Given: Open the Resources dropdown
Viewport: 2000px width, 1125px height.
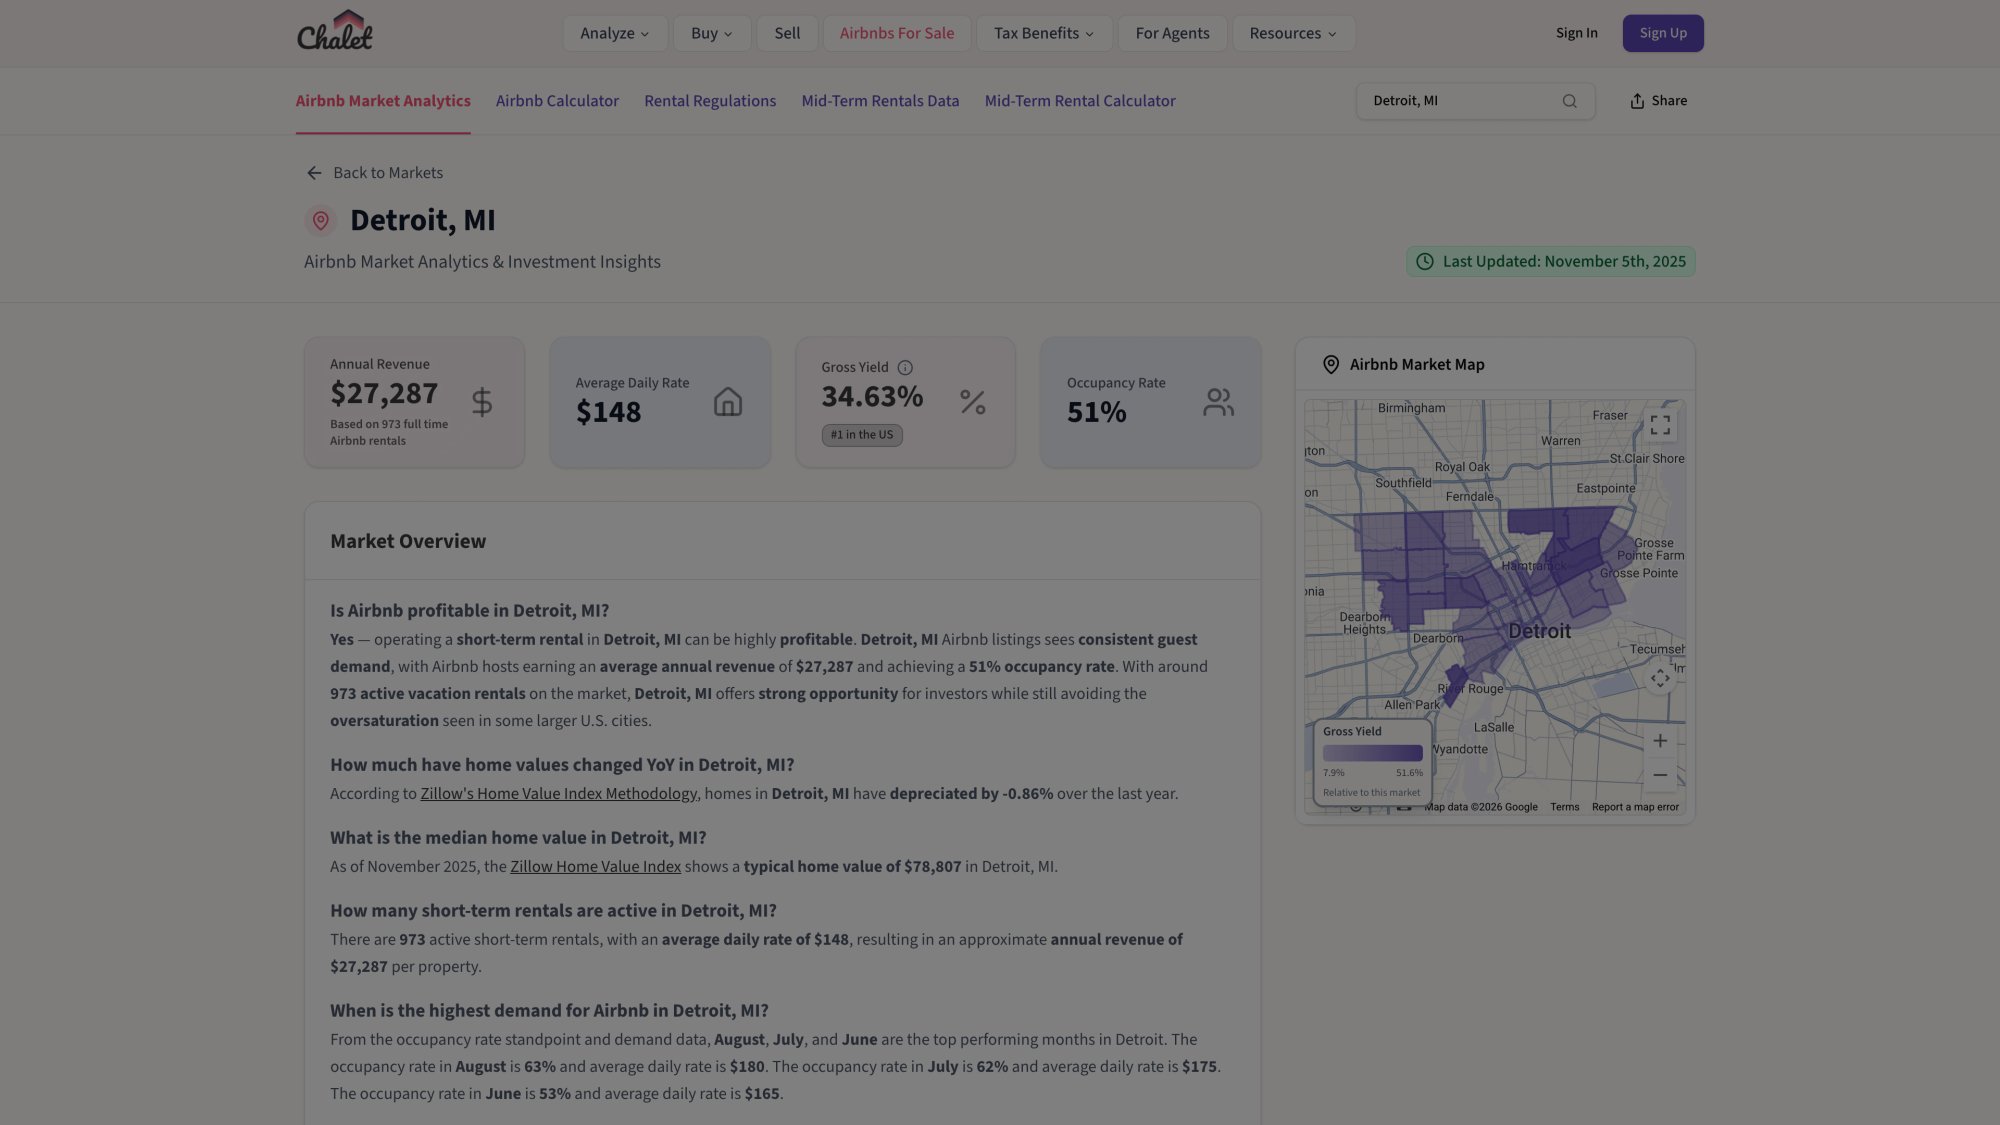Looking at the screenshot, I should point(1292,33).
